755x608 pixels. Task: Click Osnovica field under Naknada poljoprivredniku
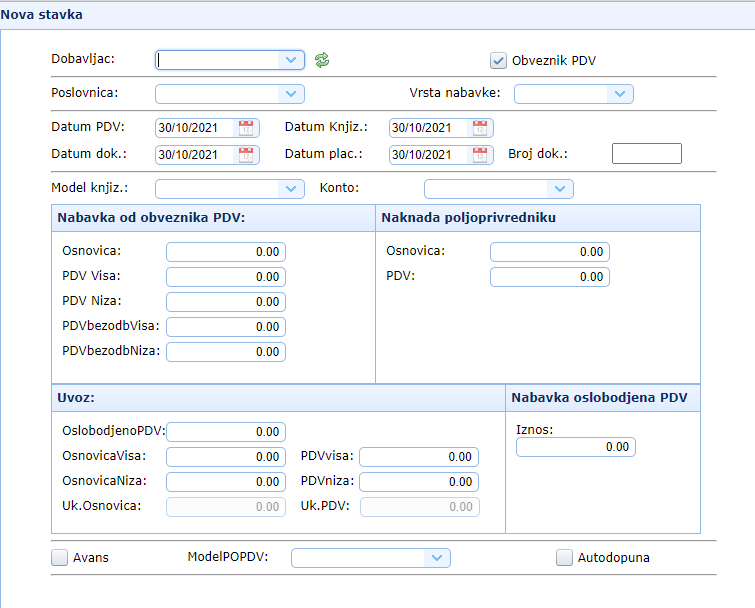[x=549, y=252]
